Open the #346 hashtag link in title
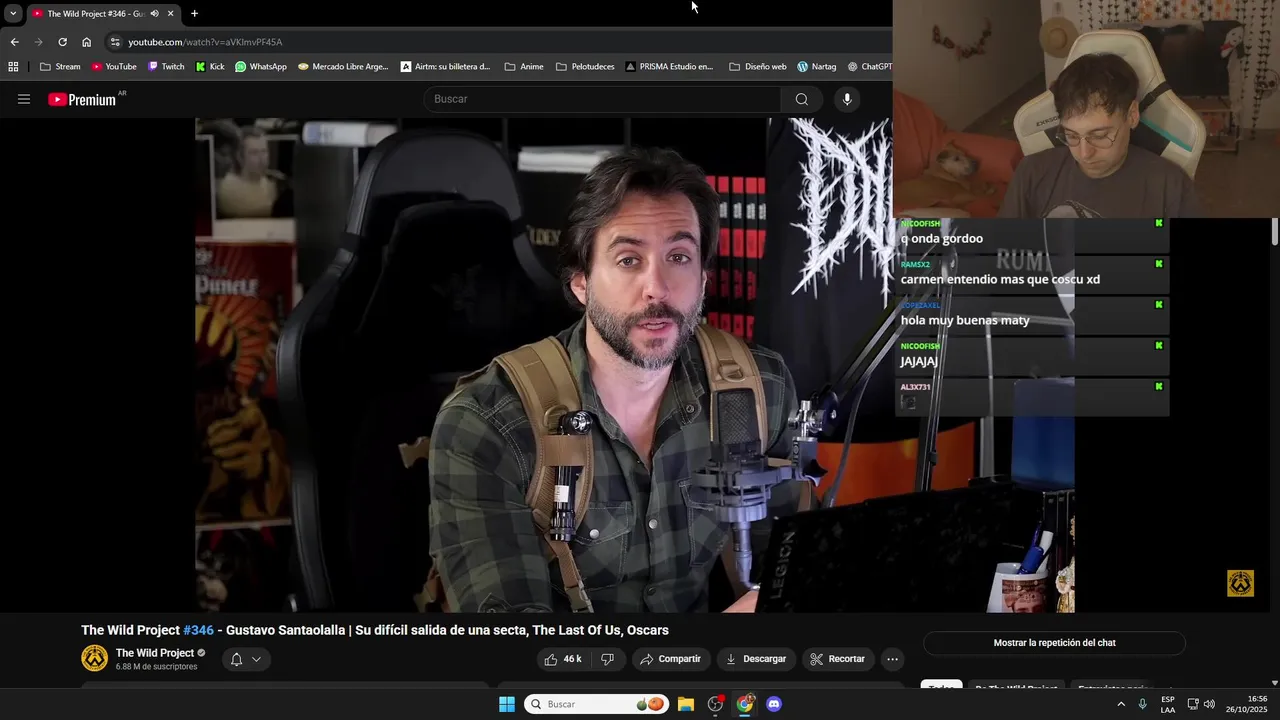The width and height of the screenshot is (1280, 720). [198, 630]
